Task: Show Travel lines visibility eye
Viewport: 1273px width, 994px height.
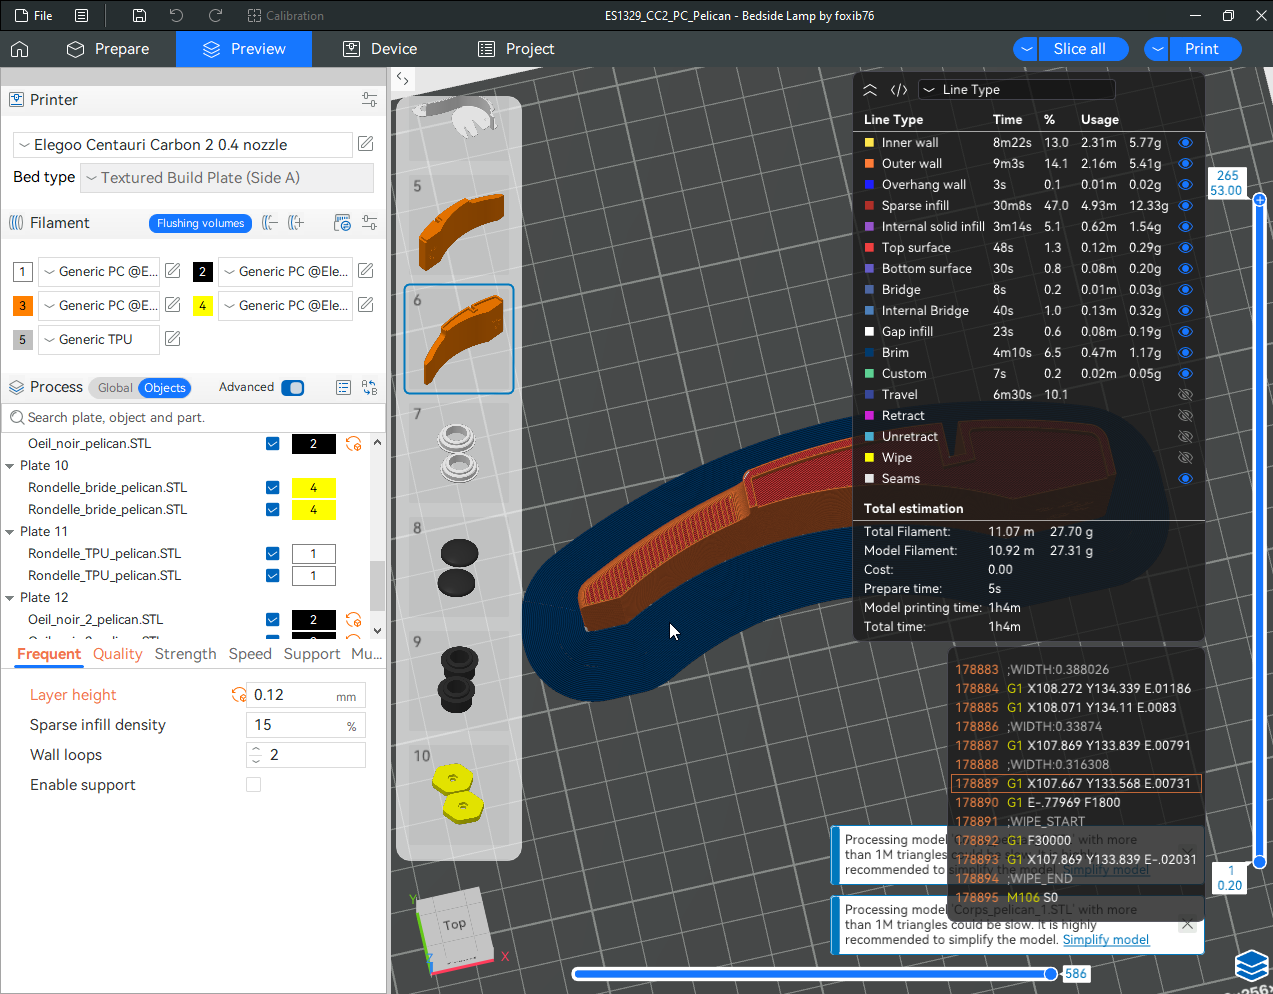Action: tap(1185, 395)
